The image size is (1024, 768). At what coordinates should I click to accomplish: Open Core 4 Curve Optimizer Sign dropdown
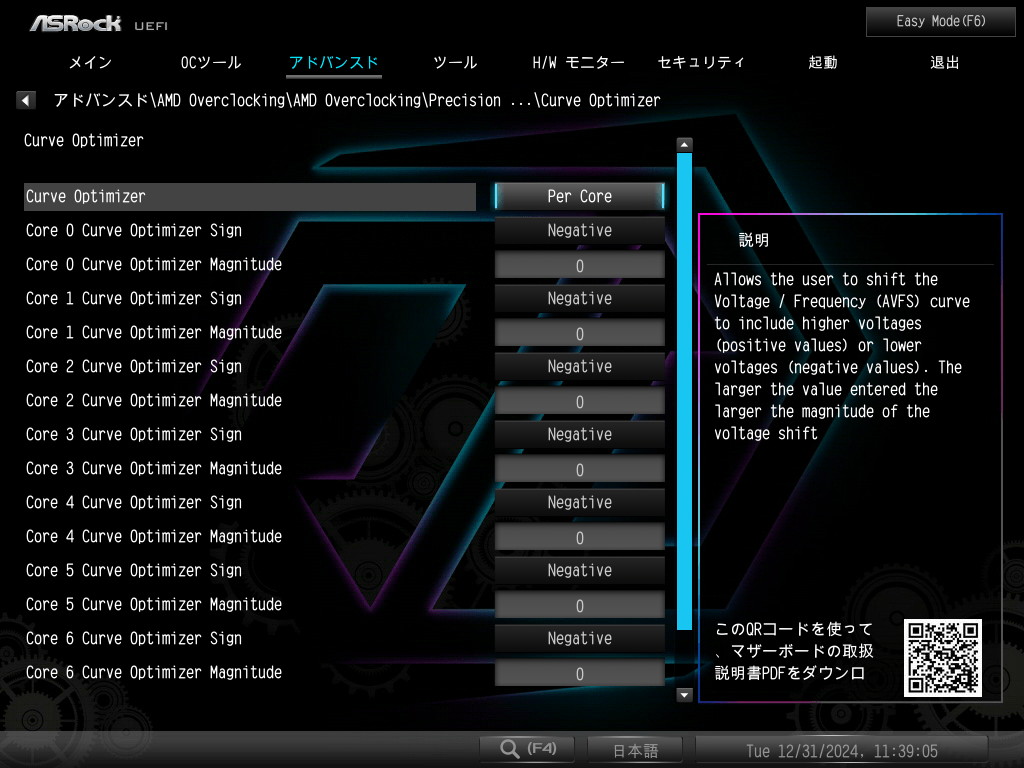click(x=579, y=502)
